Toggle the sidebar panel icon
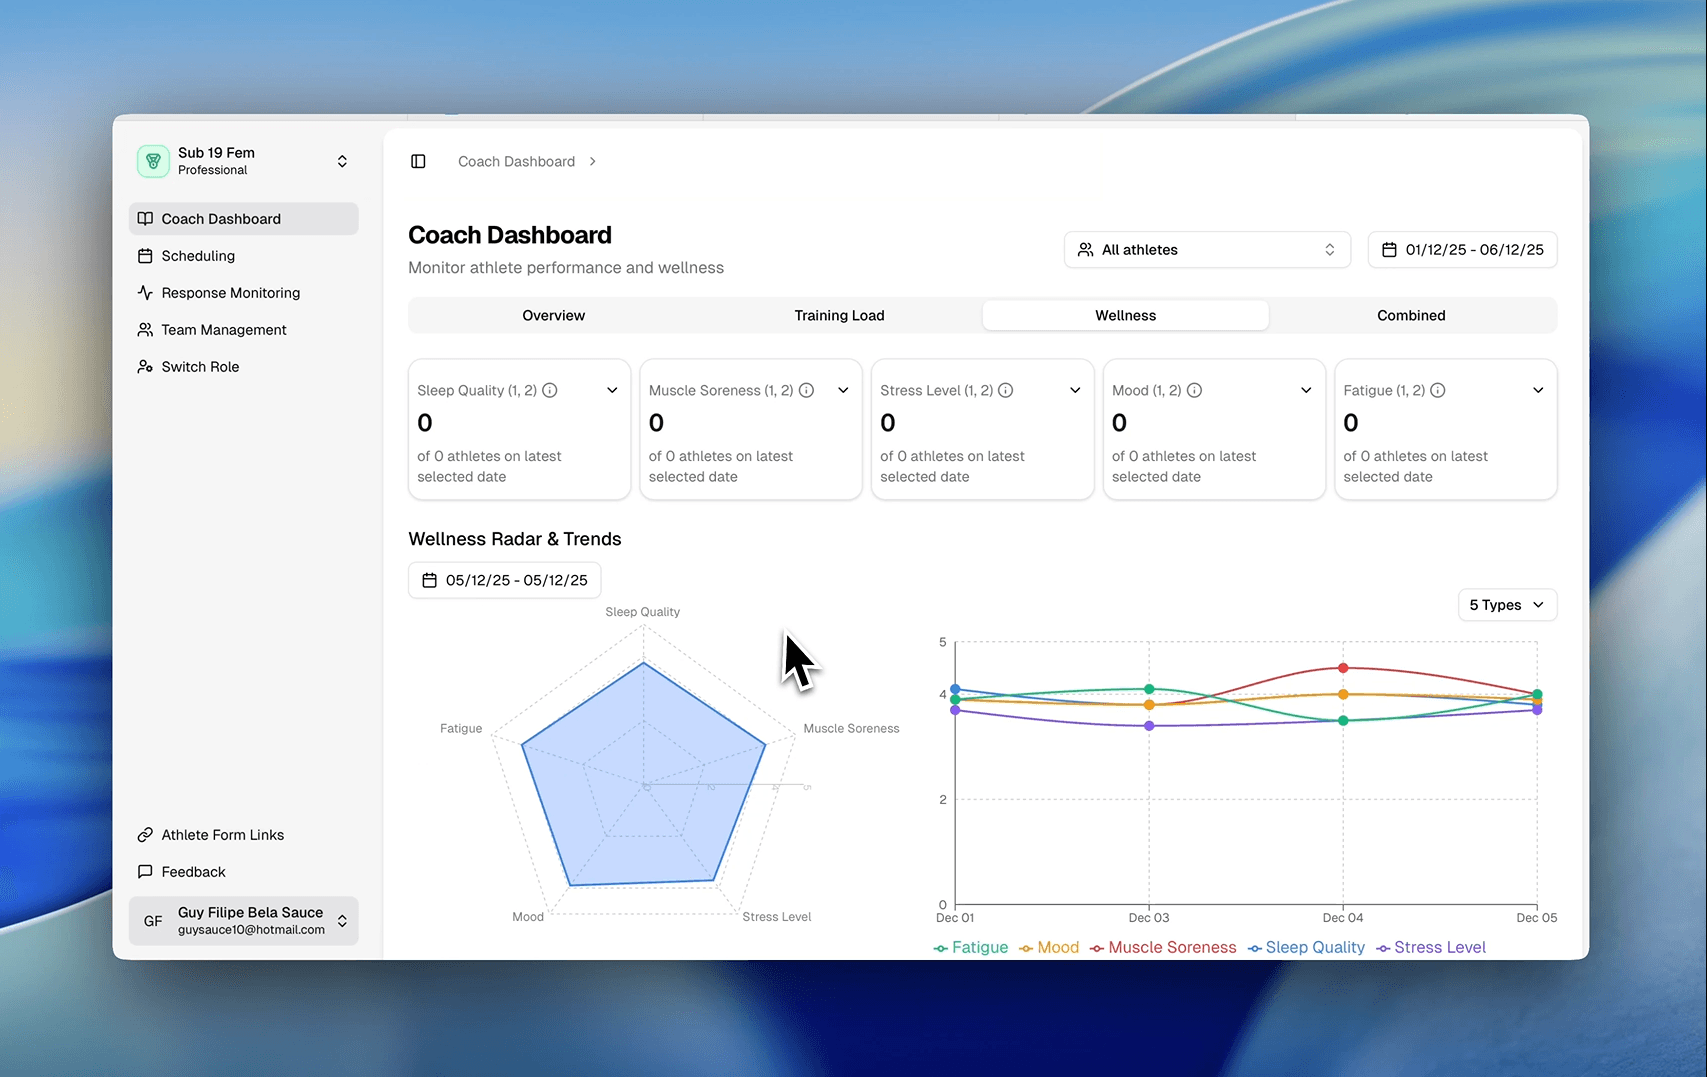 point(418,161)
